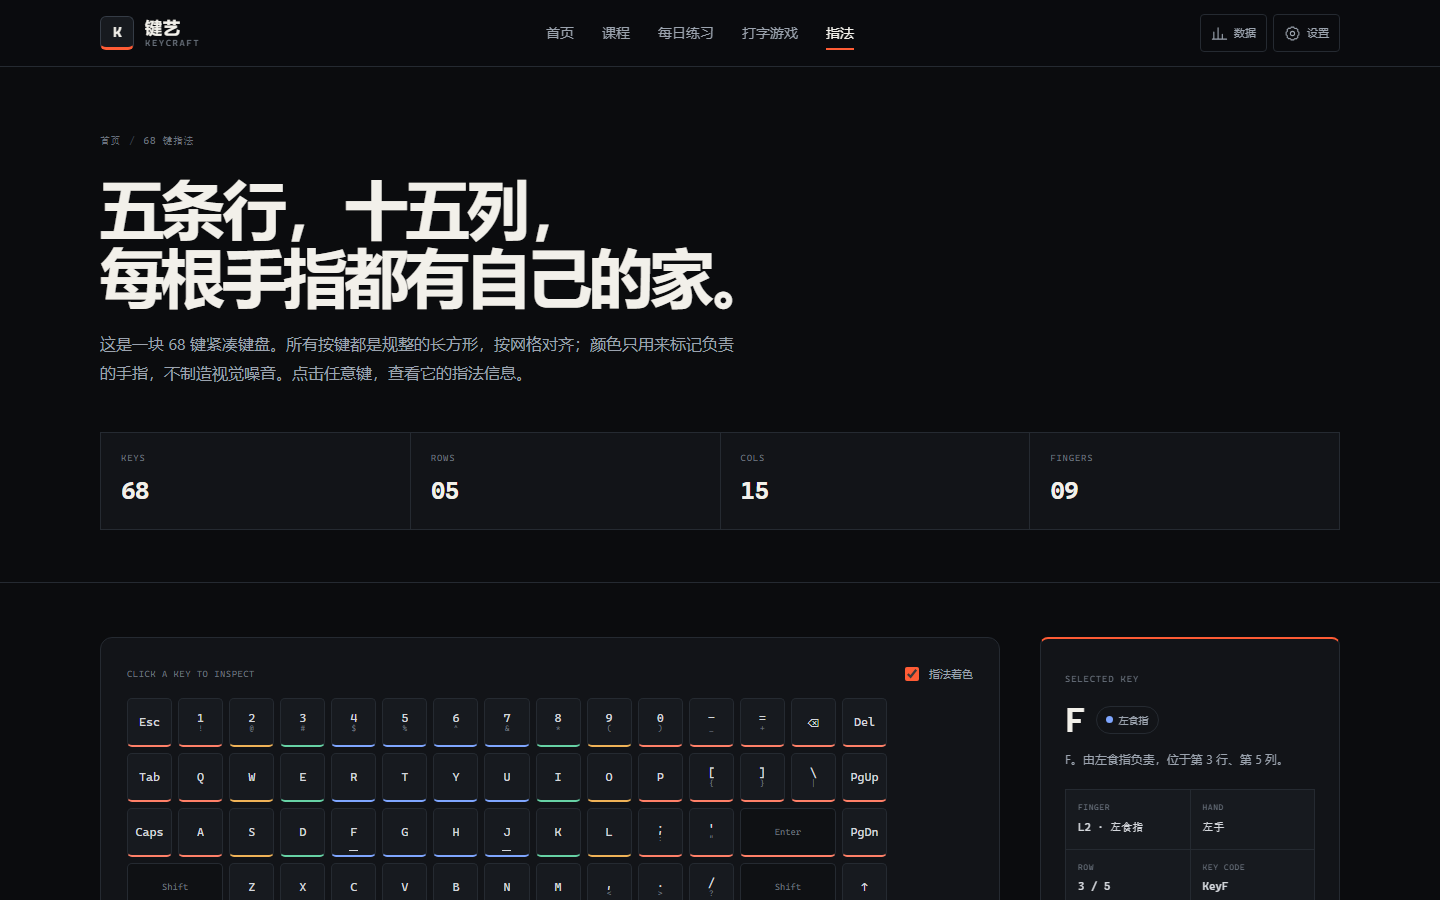Inspect the F key
Image resolution: width=1440 pixels, height=900 pixels.
353,832
